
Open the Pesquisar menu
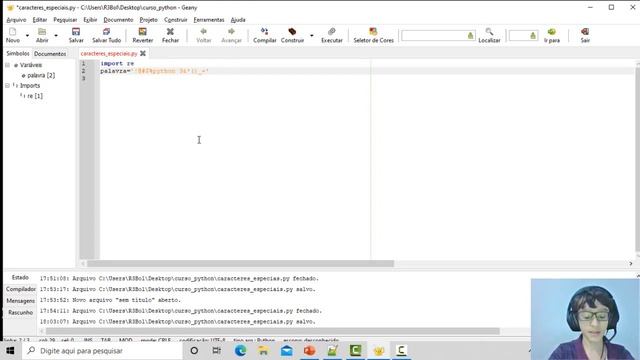point(65,20)
